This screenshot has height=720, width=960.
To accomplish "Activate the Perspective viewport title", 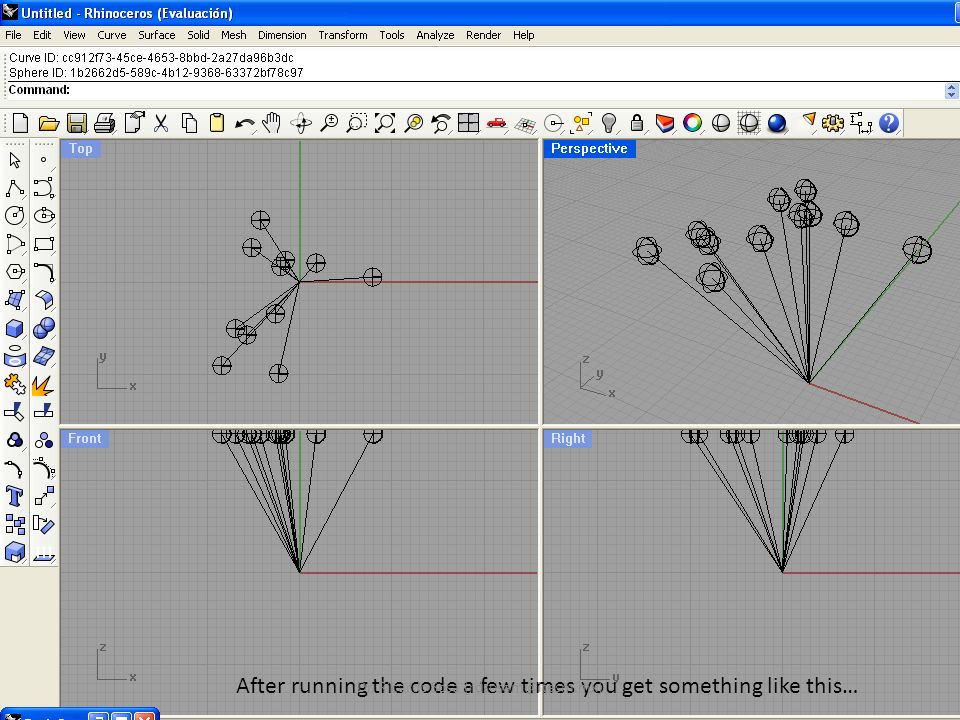I will click(589, 149).
